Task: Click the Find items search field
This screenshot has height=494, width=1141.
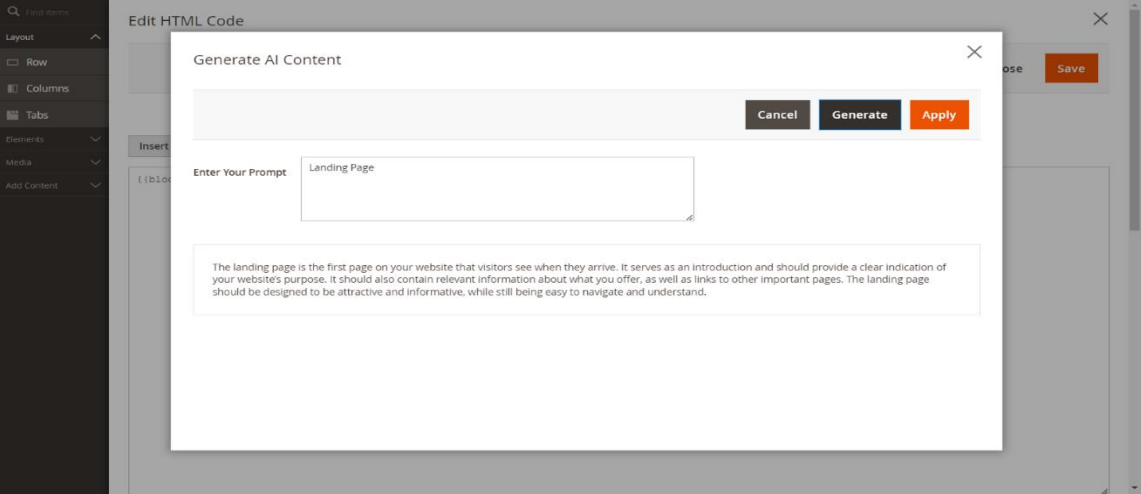Action: 55,12
